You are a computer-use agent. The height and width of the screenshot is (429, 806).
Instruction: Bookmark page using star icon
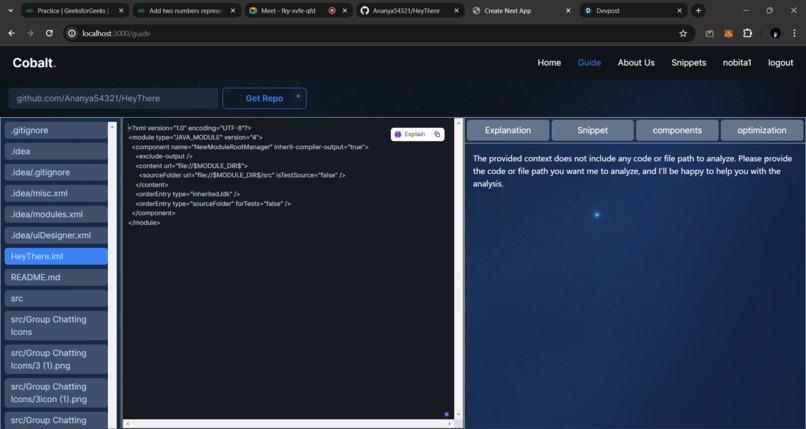[x=683, y=33]
